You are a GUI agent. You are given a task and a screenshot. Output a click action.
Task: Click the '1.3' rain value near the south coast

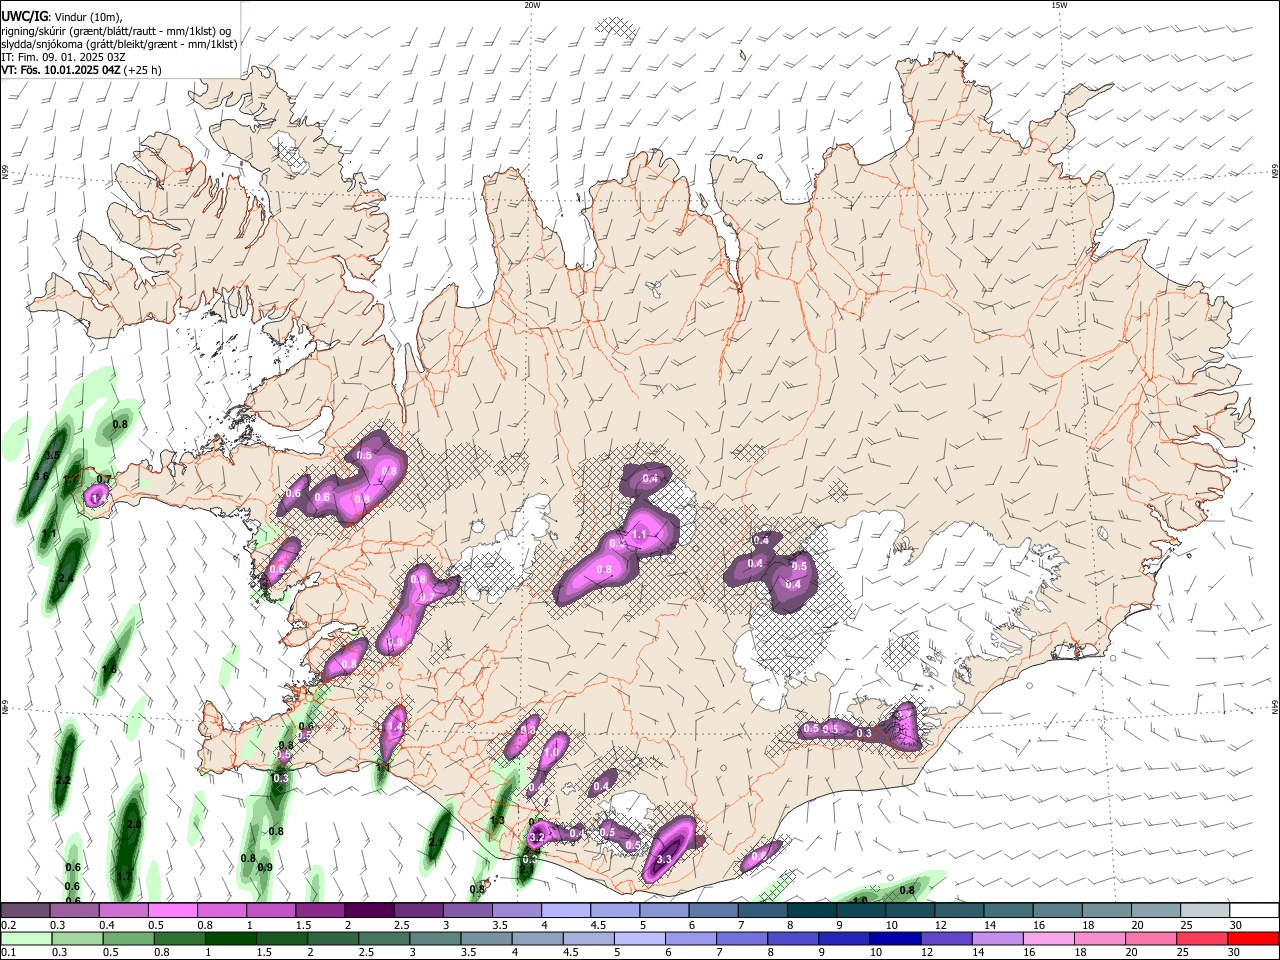(497, 821)
